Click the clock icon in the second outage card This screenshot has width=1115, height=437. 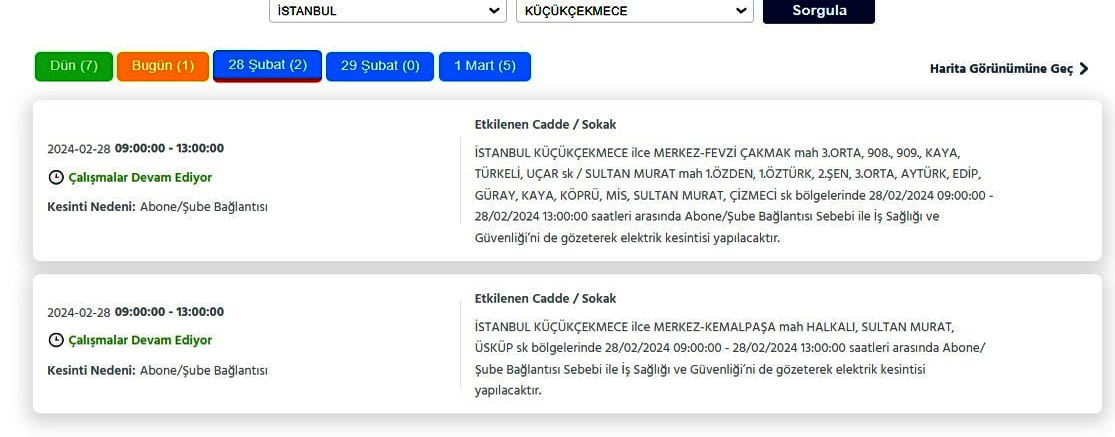point(56,340)
